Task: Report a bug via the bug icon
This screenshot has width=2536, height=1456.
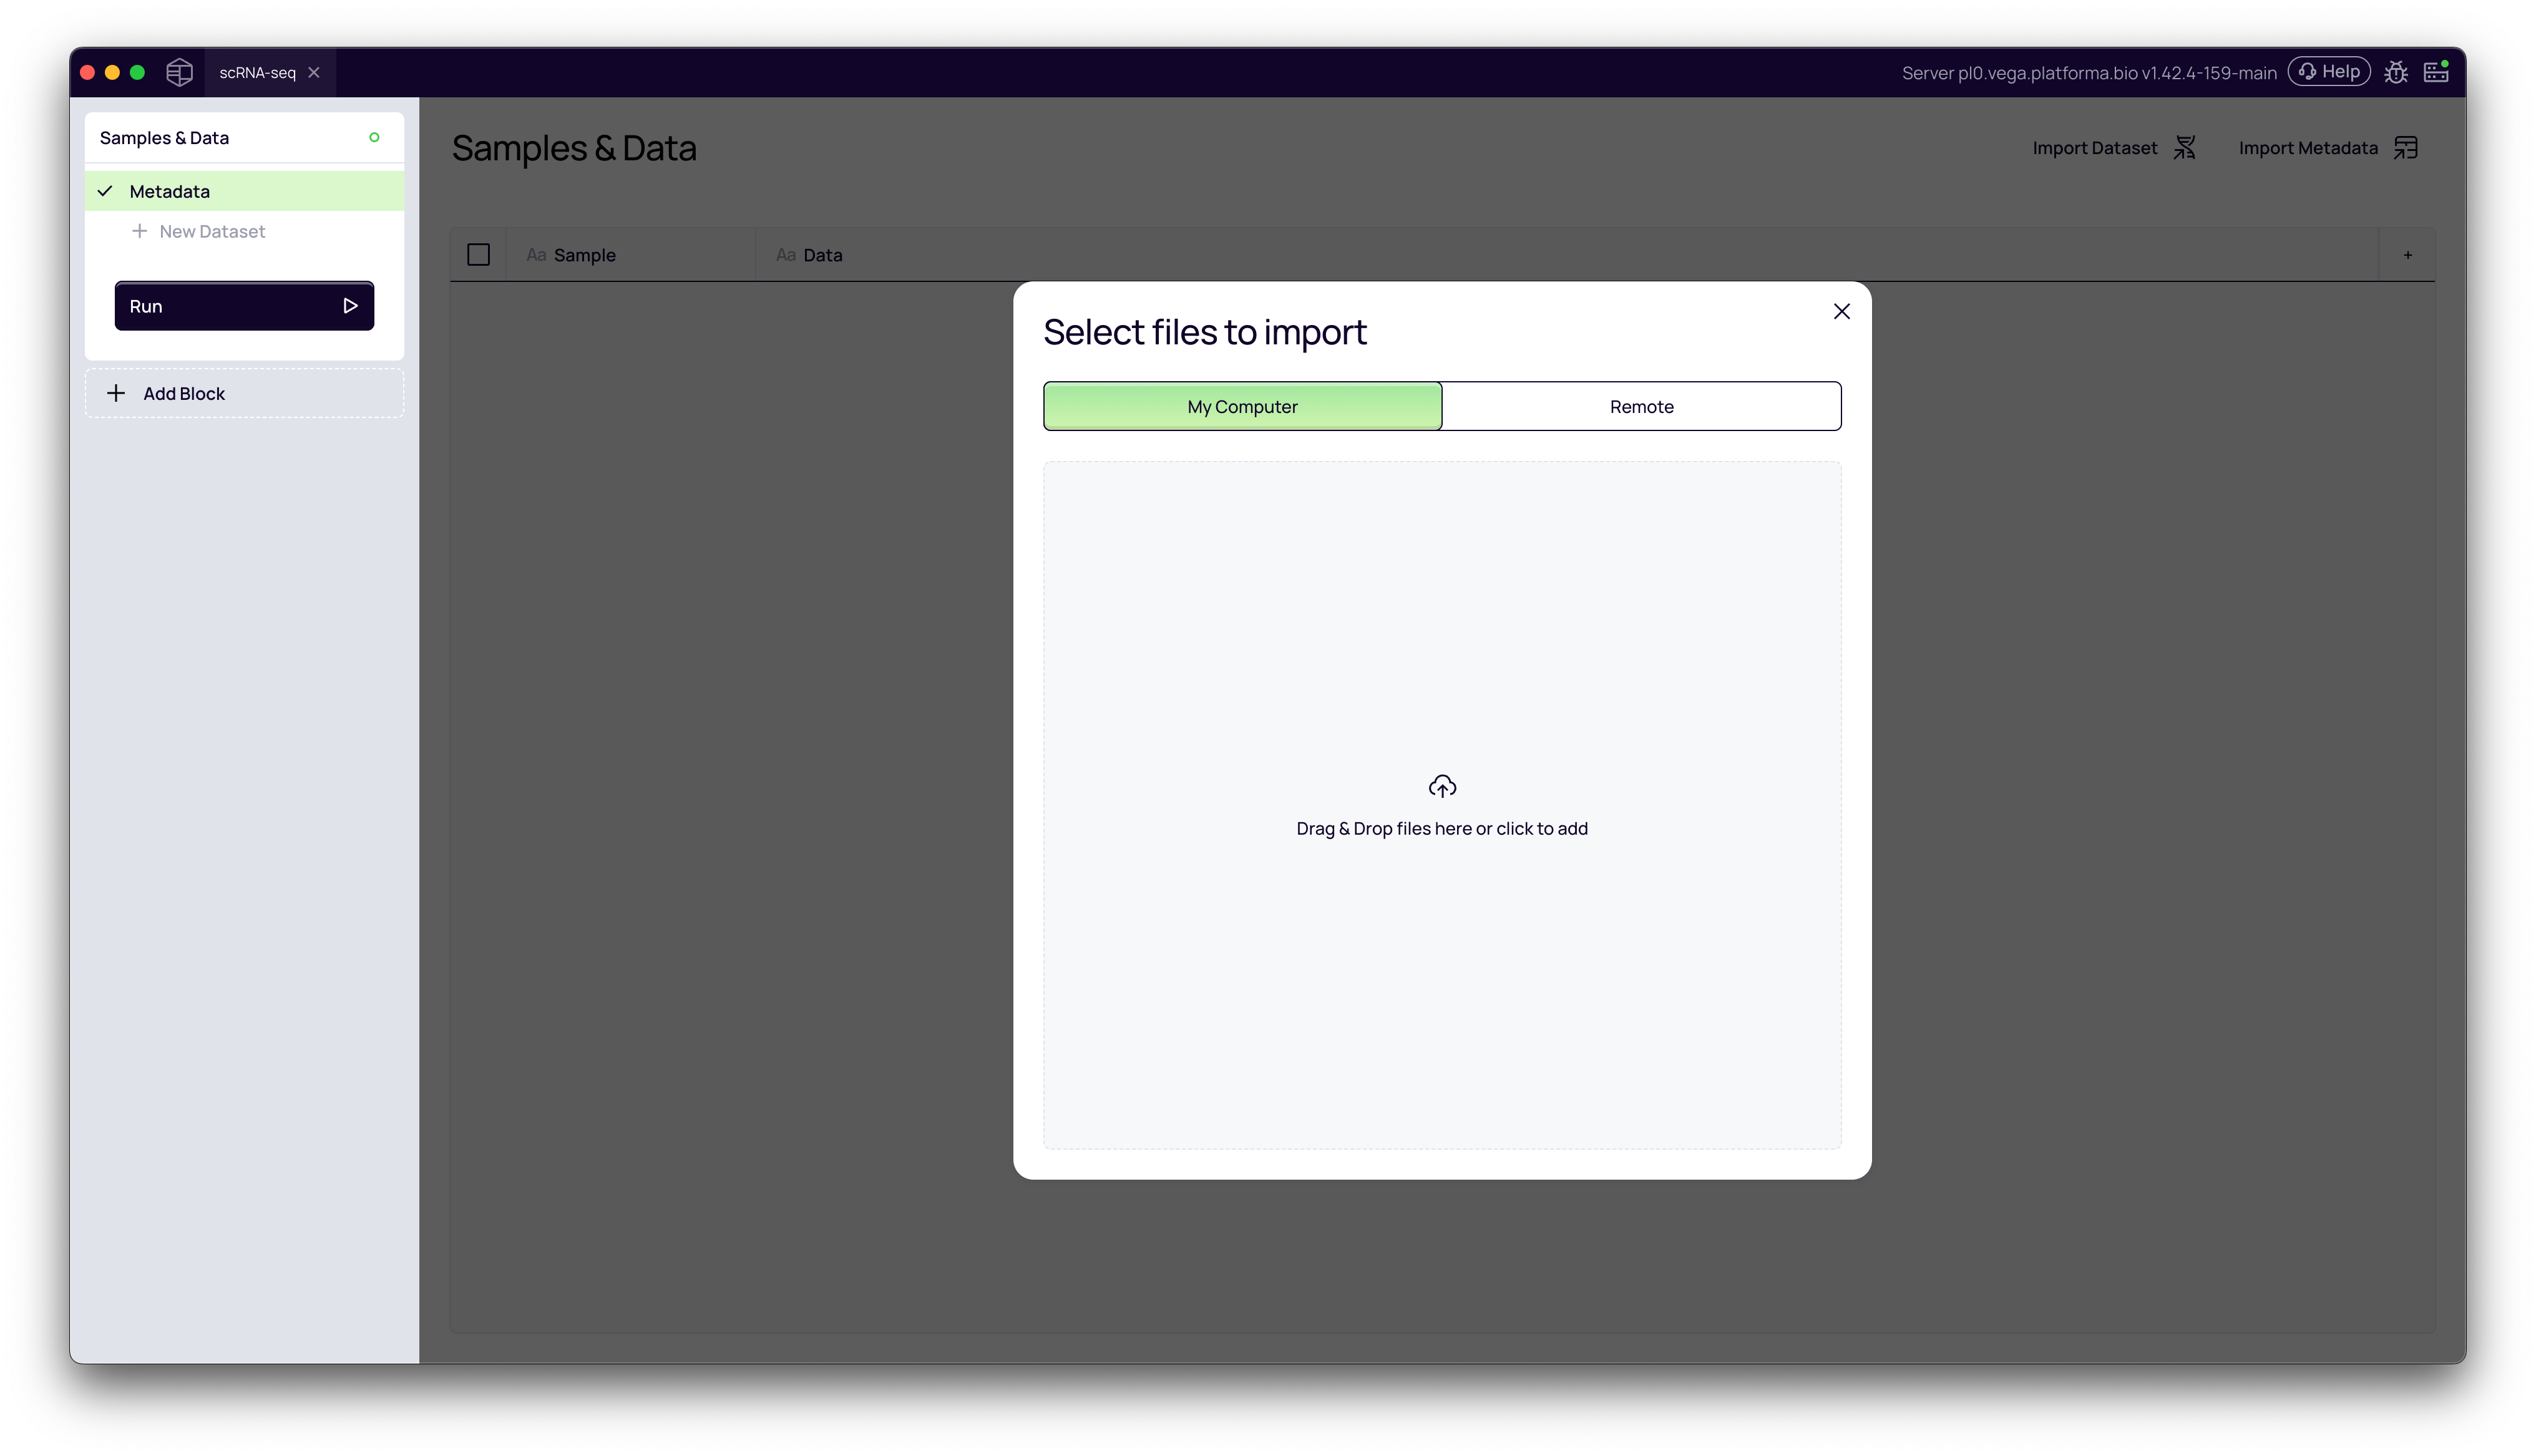Action: click(2396, 71)
